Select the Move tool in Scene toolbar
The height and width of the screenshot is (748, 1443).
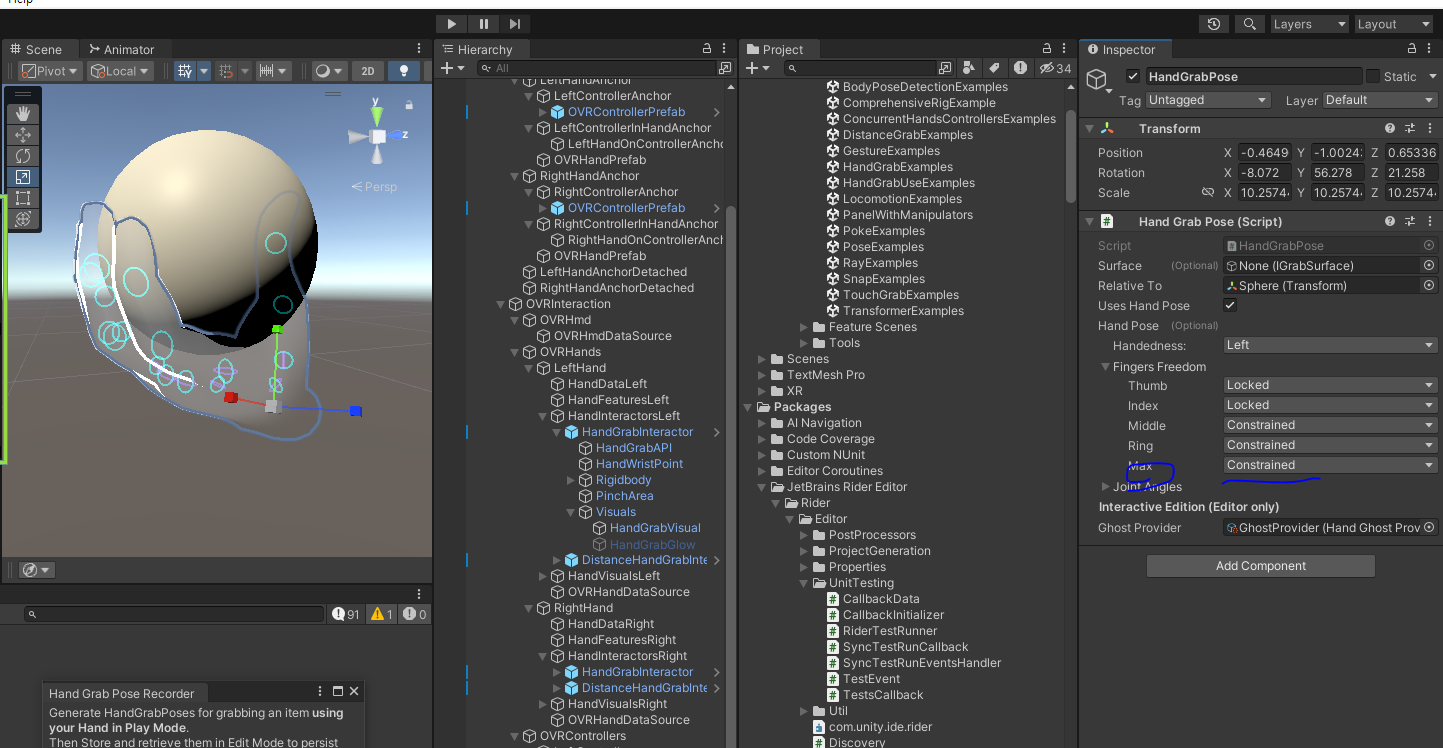(x=23, y=135)
